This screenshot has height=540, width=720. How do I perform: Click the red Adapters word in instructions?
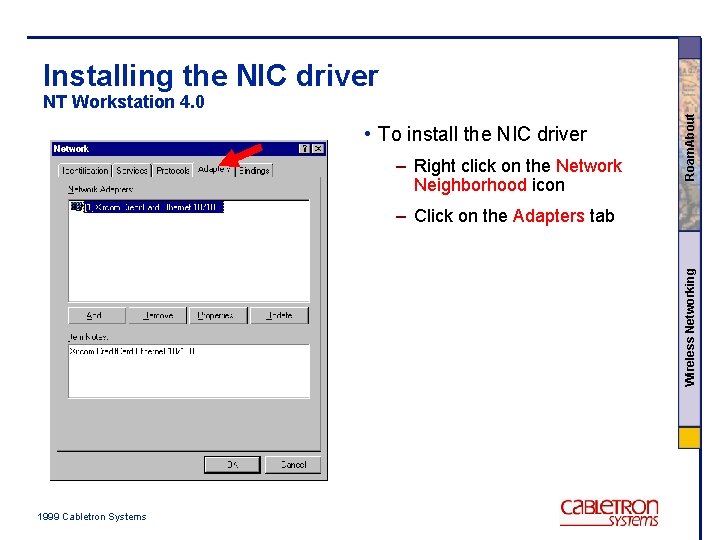tap(548, 216)
